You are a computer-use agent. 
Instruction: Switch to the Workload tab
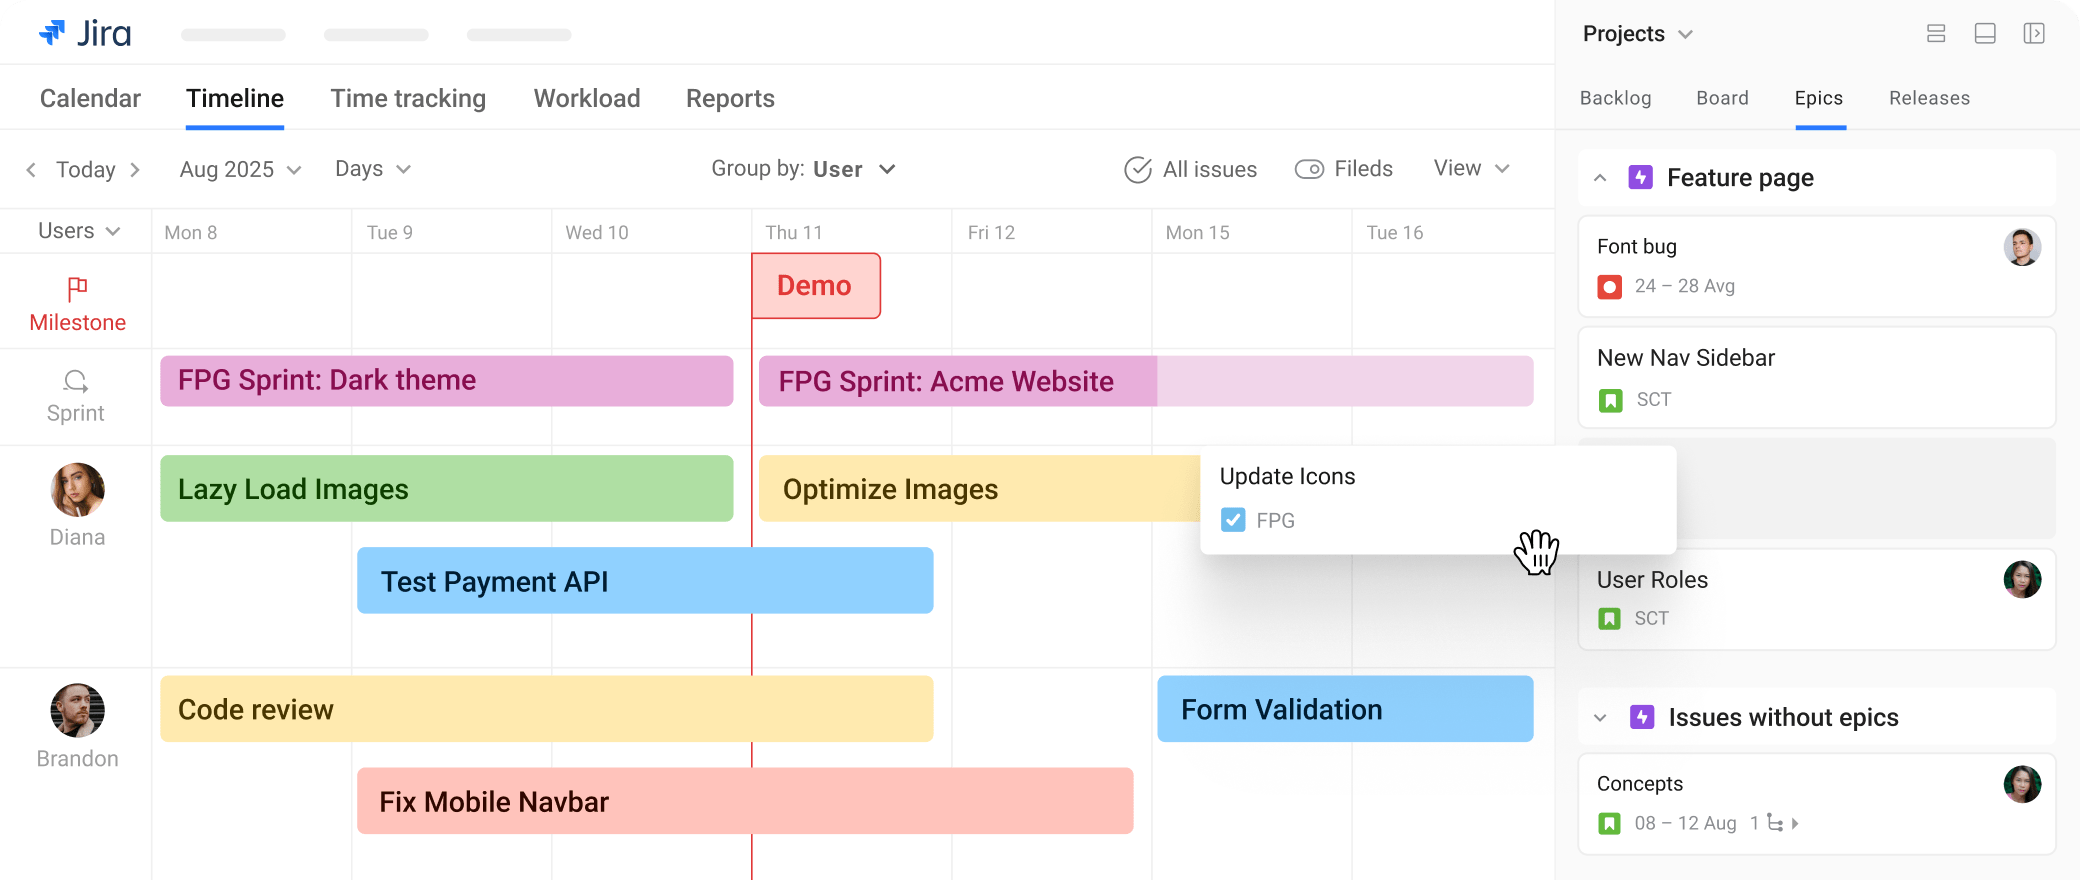(x=587, y=98)
